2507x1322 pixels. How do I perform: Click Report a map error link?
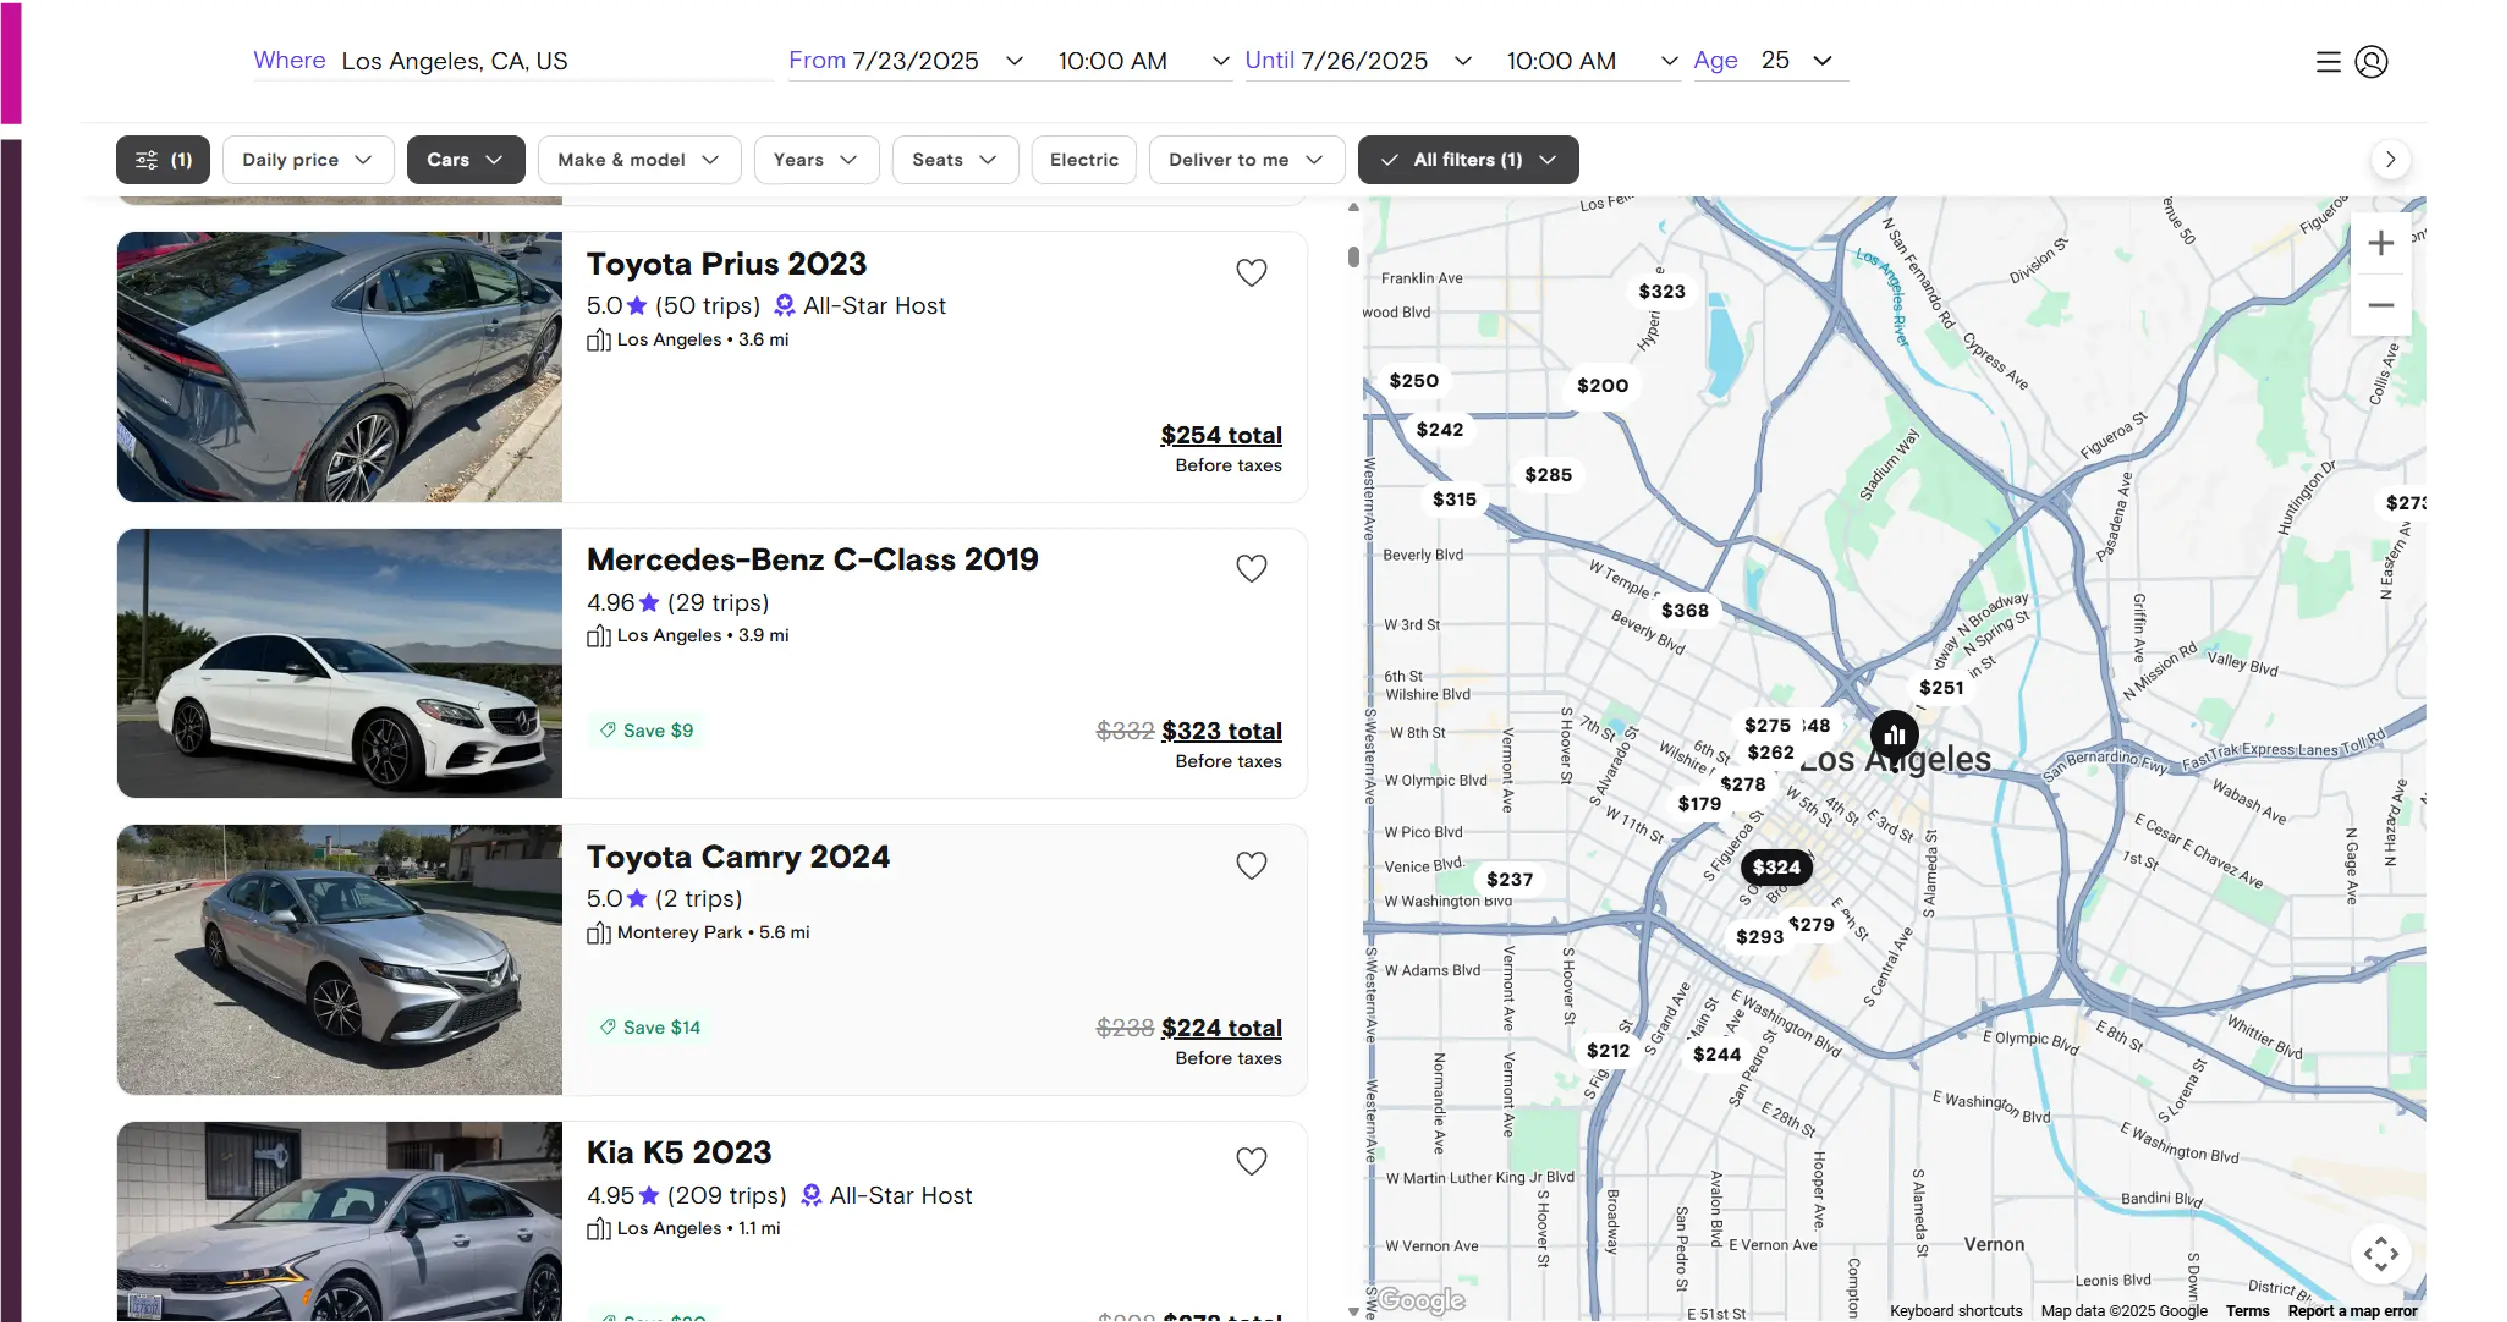2352,1310
